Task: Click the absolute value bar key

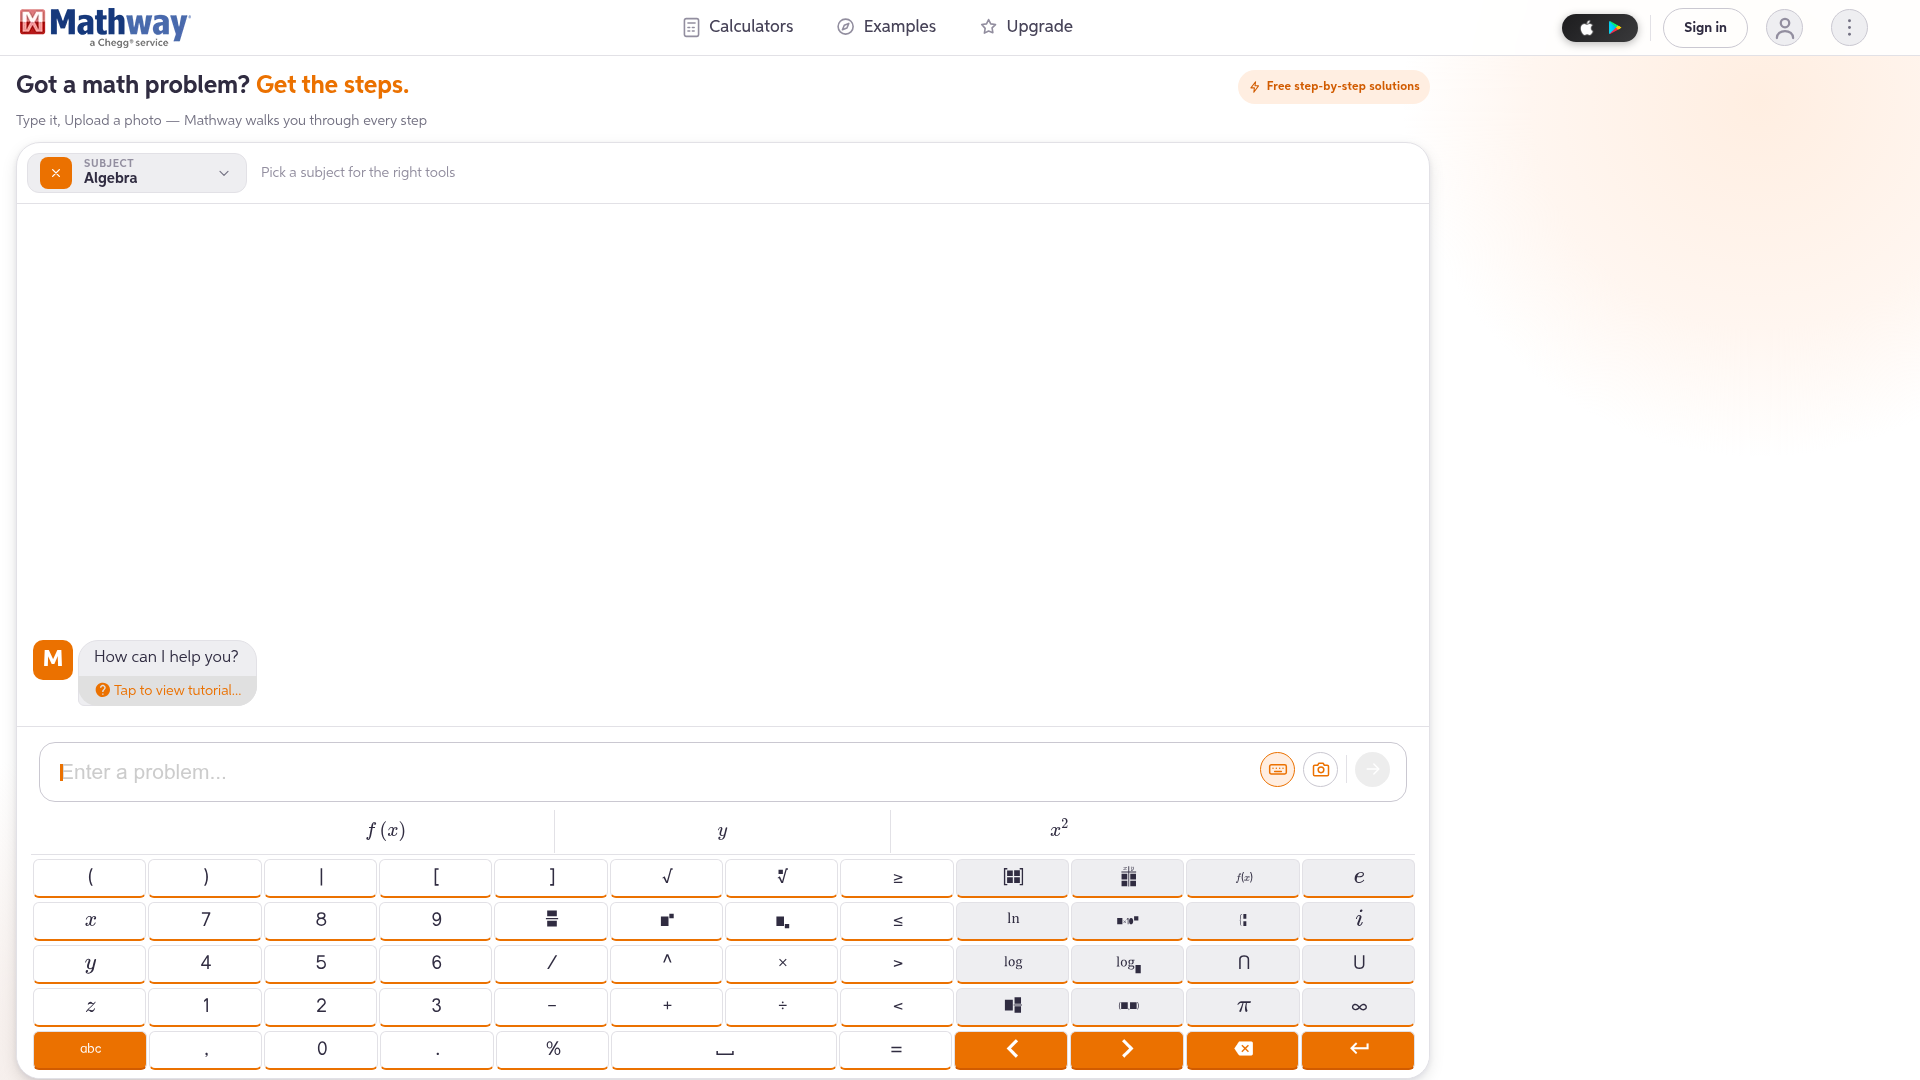Action: pyautogui.click(x=321, y=878)
